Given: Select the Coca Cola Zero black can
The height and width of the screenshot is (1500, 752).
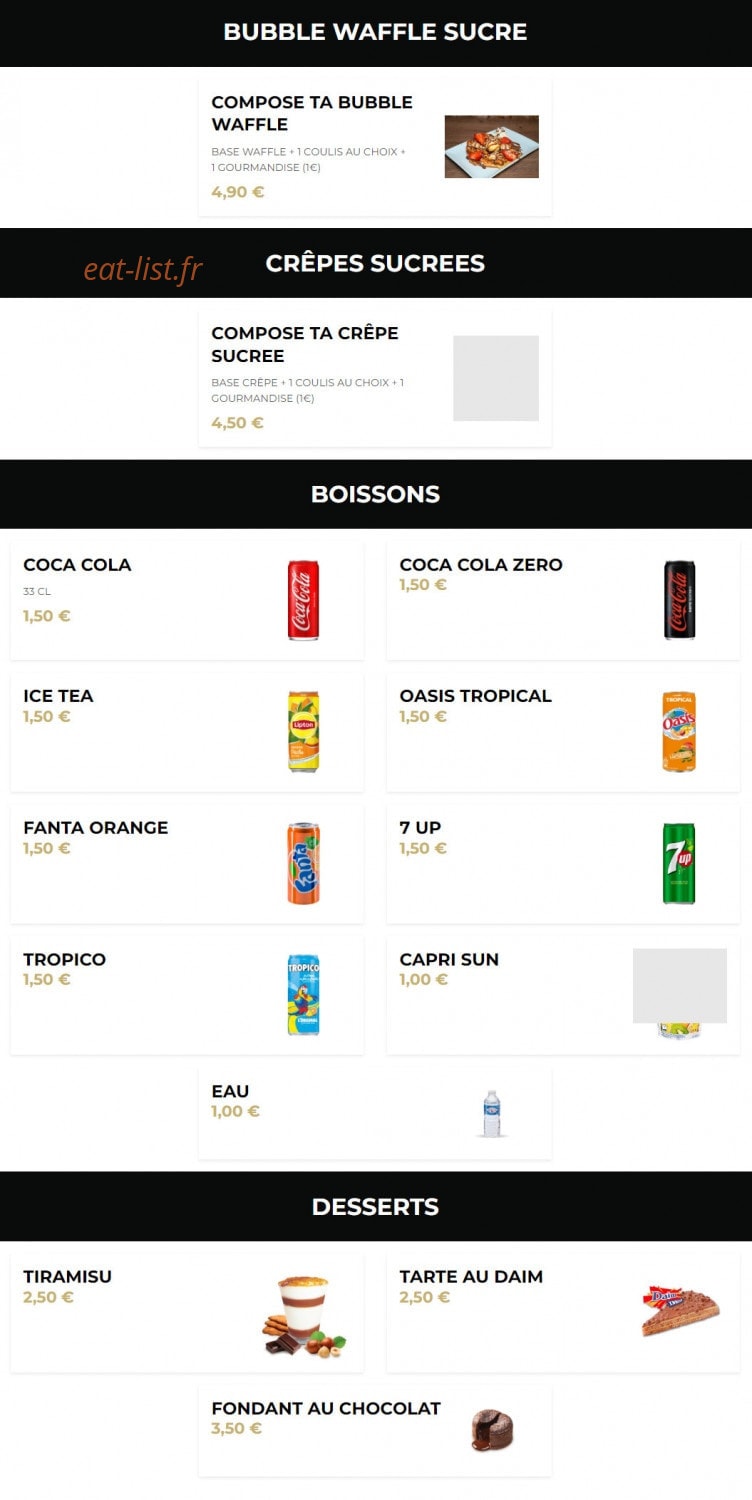Looking at the screenshot, I should point(680,600).
